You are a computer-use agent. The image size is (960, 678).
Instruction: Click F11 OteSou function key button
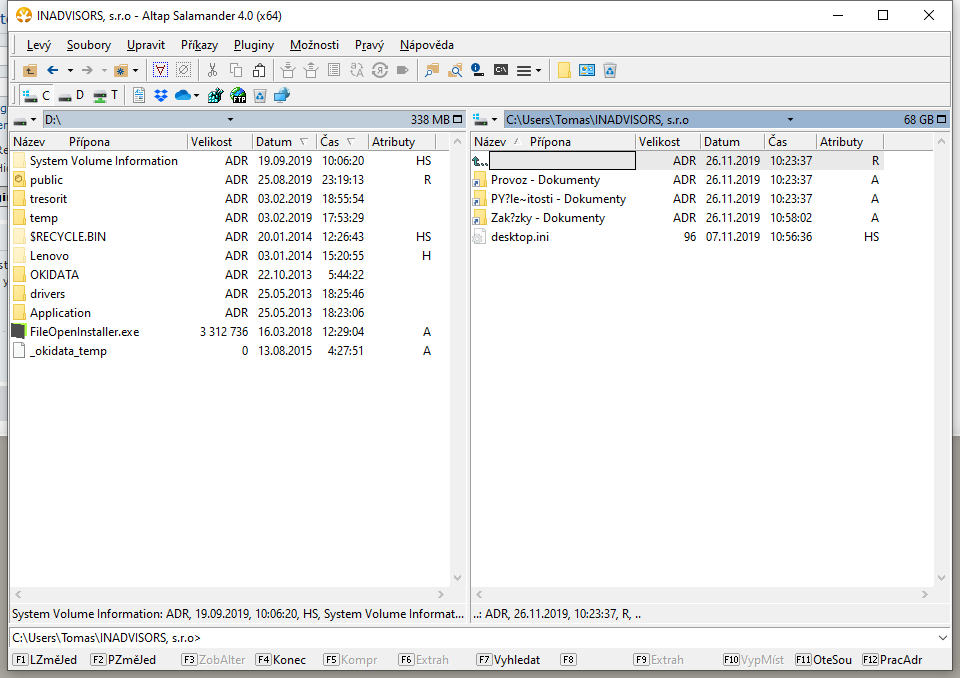pos(823,660)
